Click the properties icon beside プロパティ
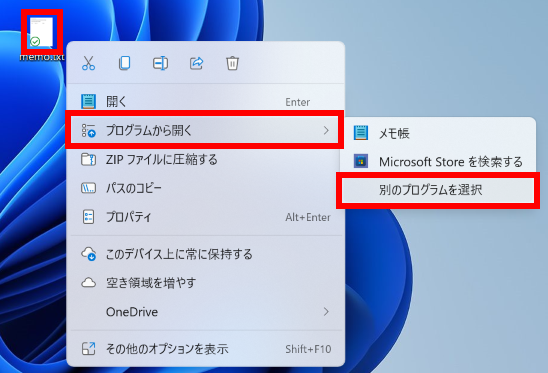Image resolution: width=548 pixels, height=373 pixels. (88, 217)
